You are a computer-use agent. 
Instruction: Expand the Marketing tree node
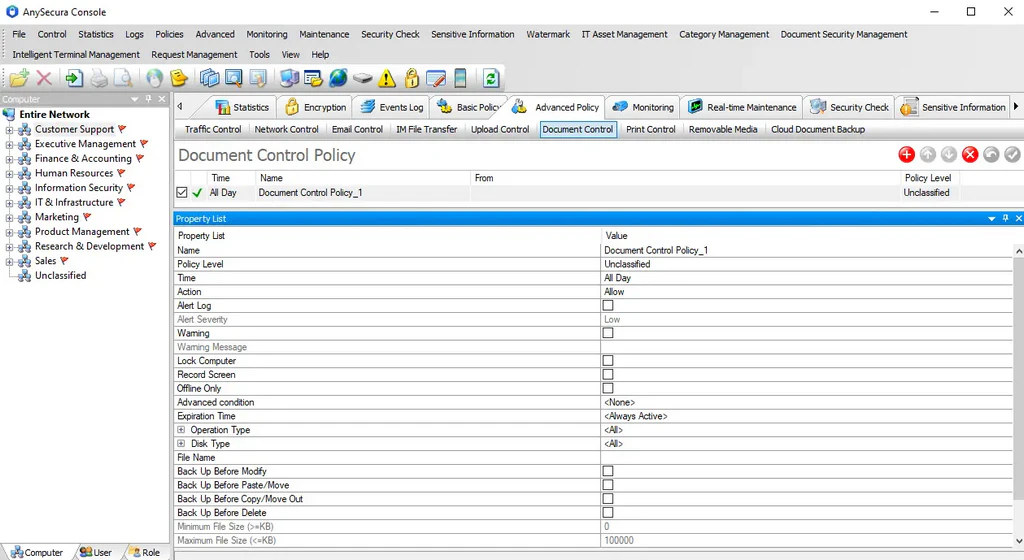(x=9, y=217)
